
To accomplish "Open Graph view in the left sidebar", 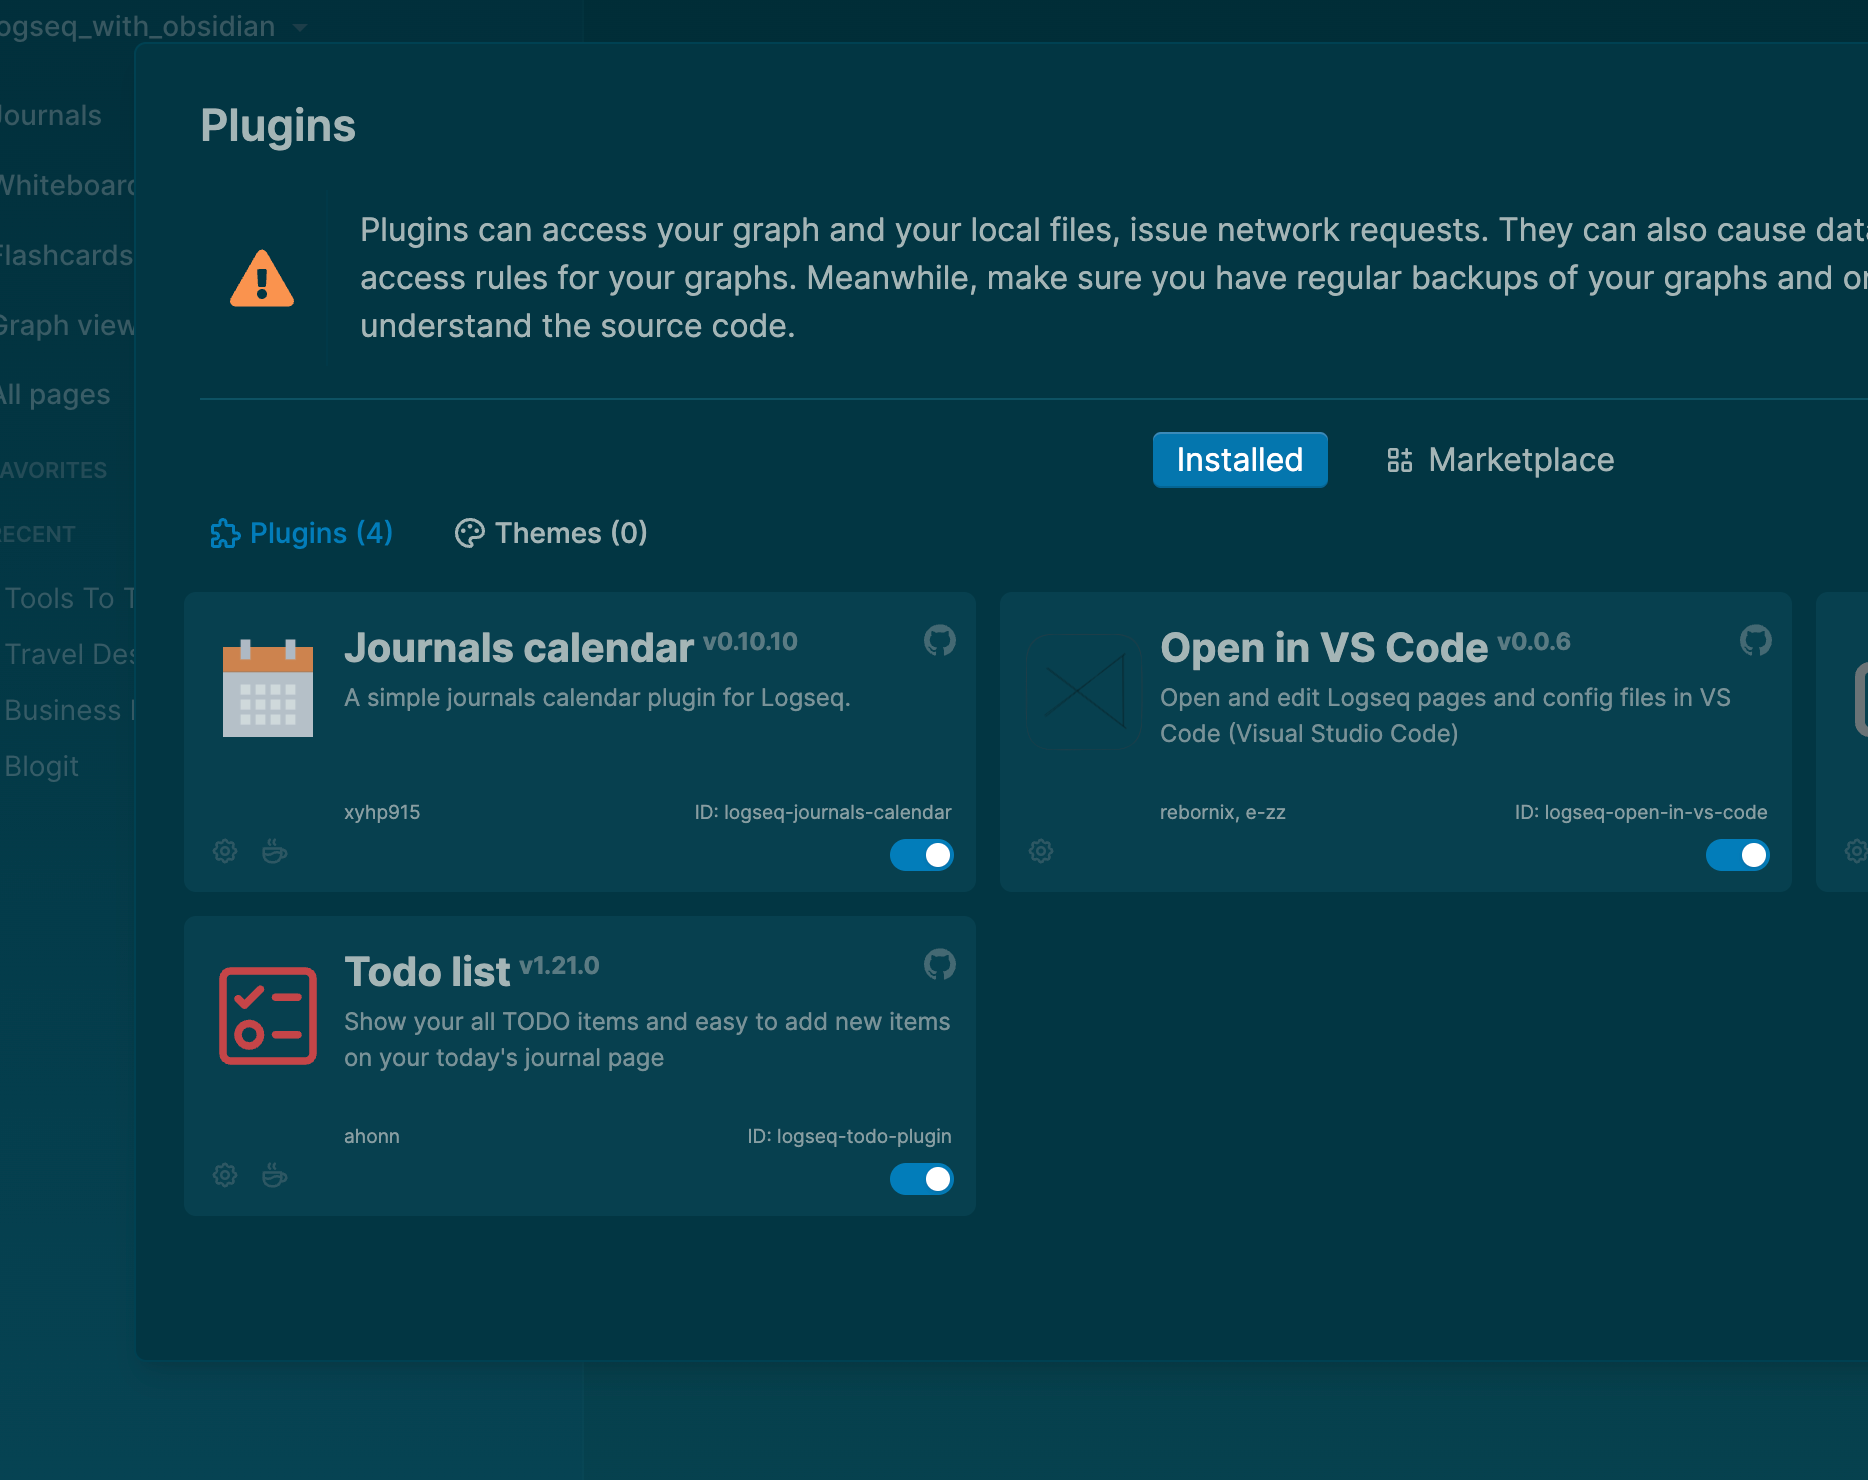I will (x=67, y=325).
